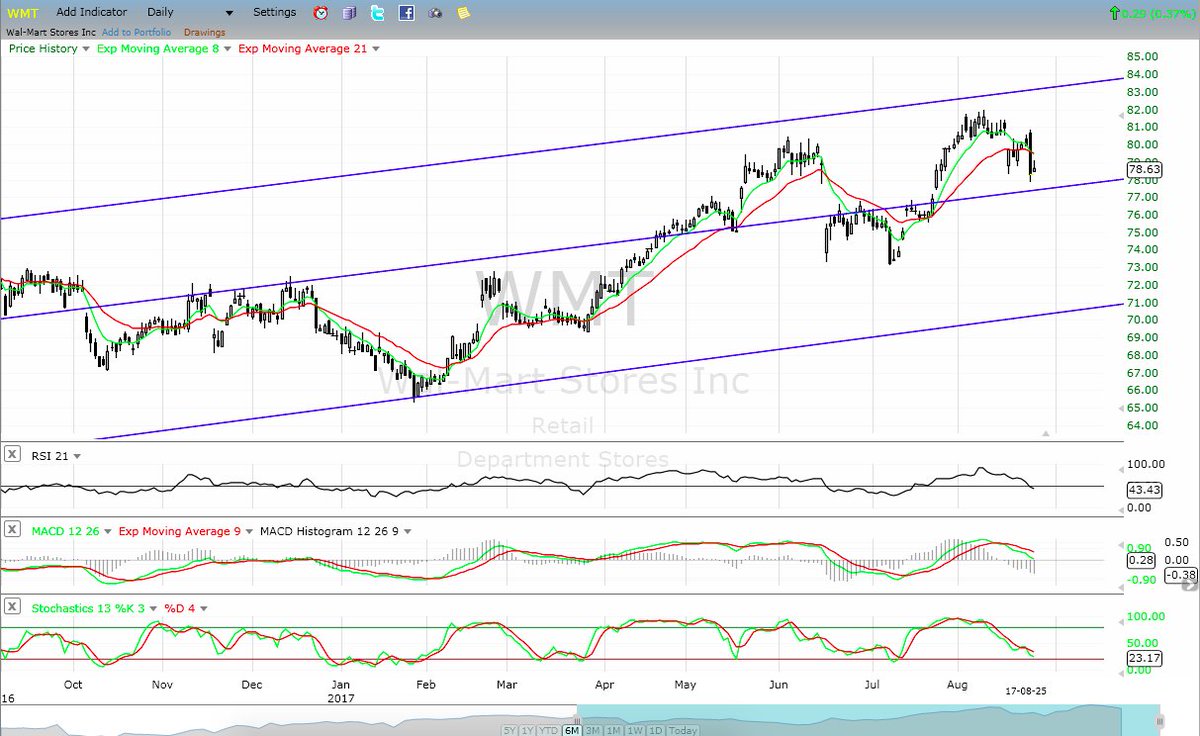
Task: Open MACD 12 26 settings dropdown
Action: tap(109, 531)
